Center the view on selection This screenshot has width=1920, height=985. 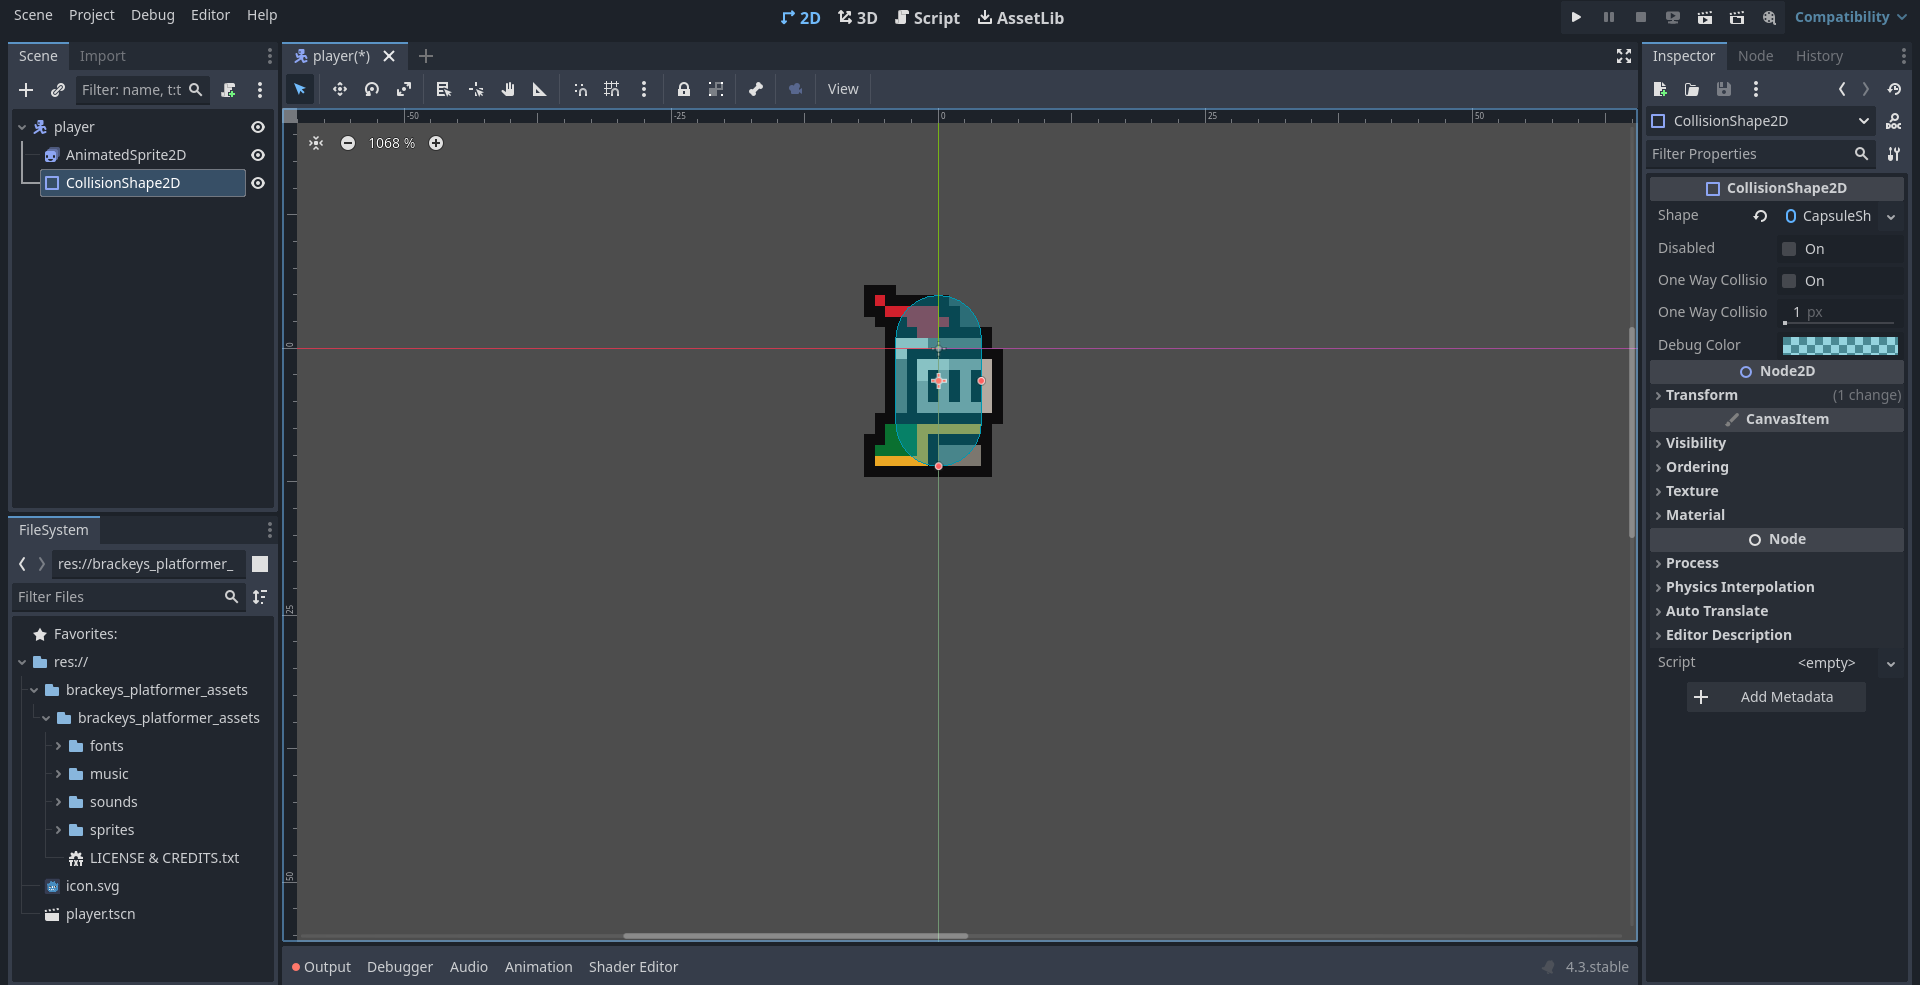[316, 143]
